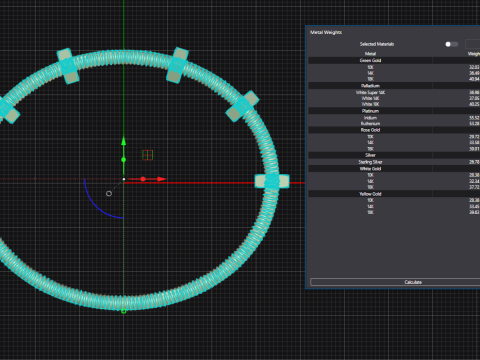Select the top-left prong on the ring
The image size is (480, 360).
68,66
